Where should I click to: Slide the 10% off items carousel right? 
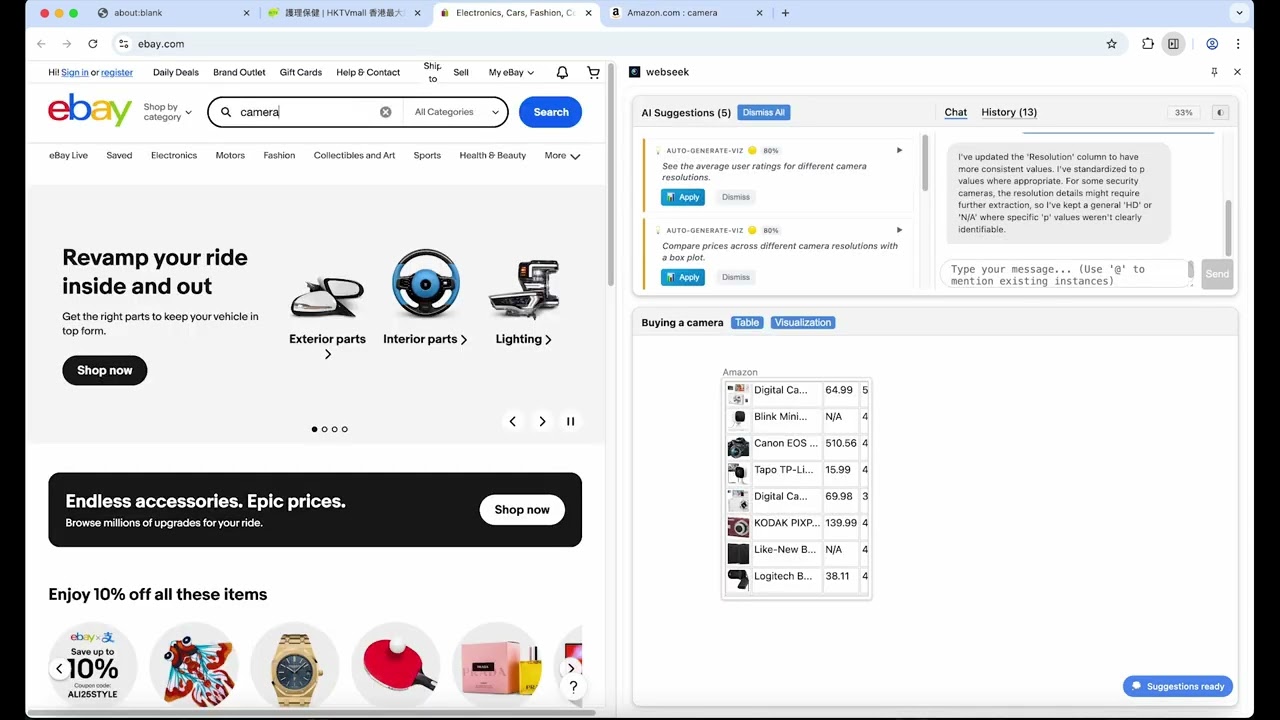coord(571,668)
